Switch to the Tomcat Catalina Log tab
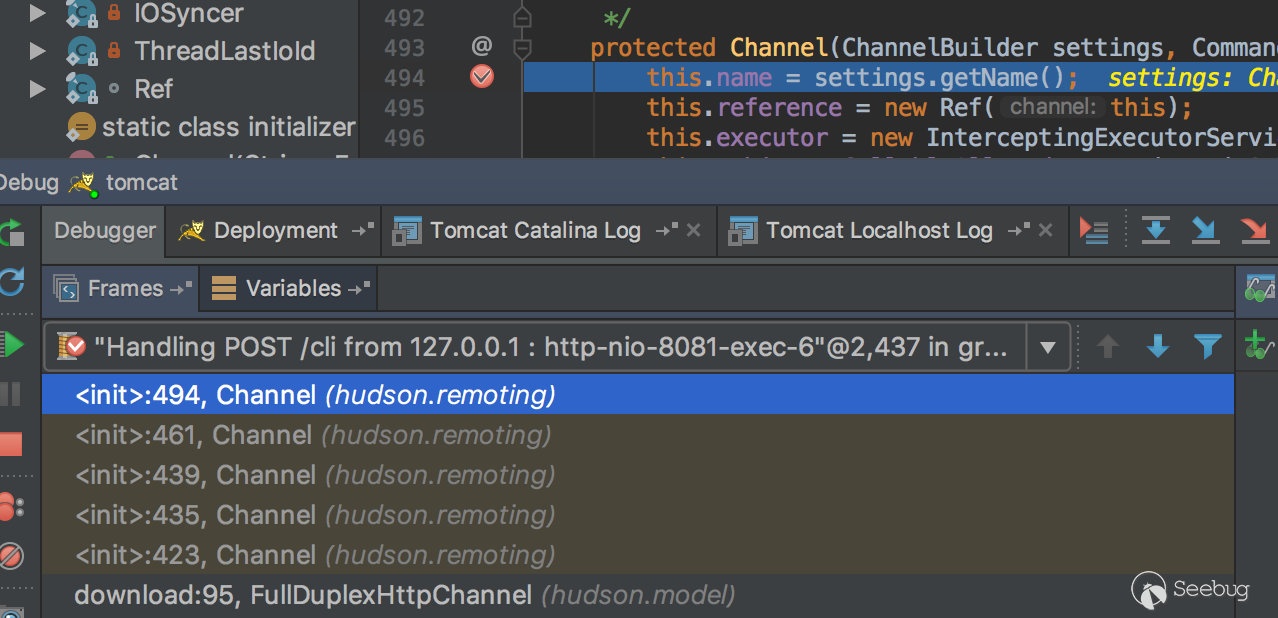This screenshot has width=1278, height=618. (x=535, y=231)
